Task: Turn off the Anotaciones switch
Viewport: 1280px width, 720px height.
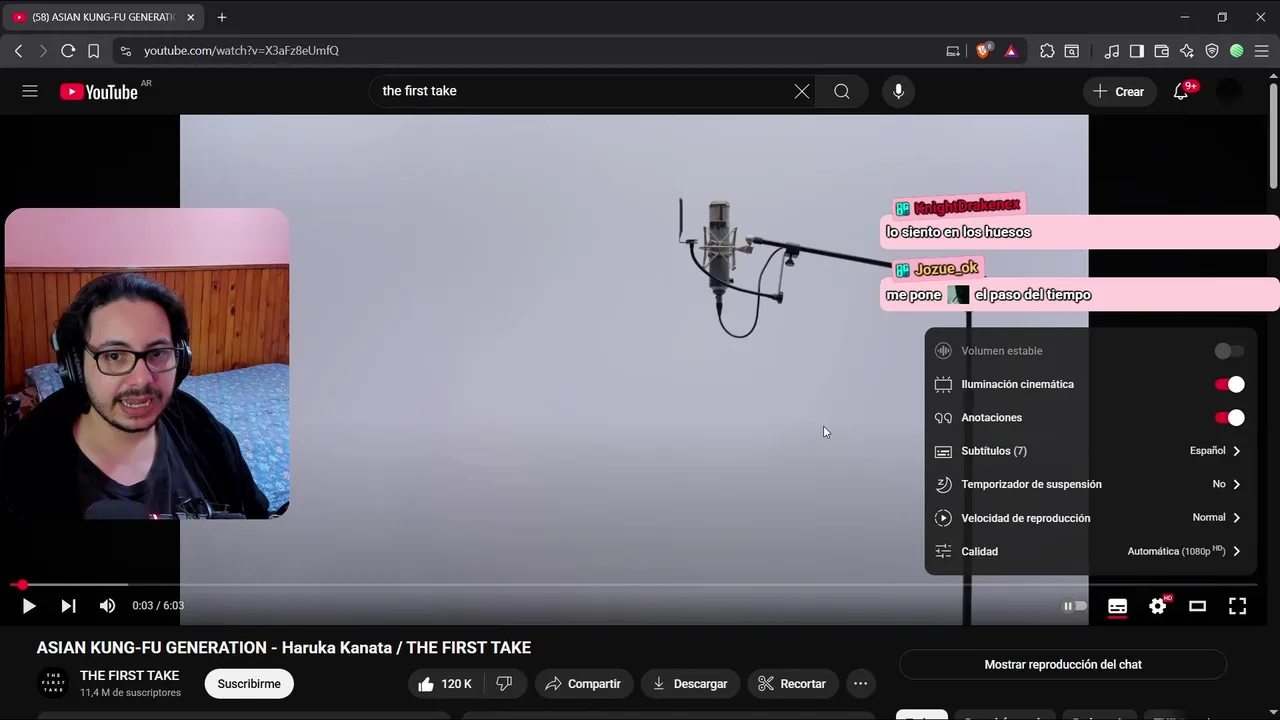Action: click(1229, 418)
